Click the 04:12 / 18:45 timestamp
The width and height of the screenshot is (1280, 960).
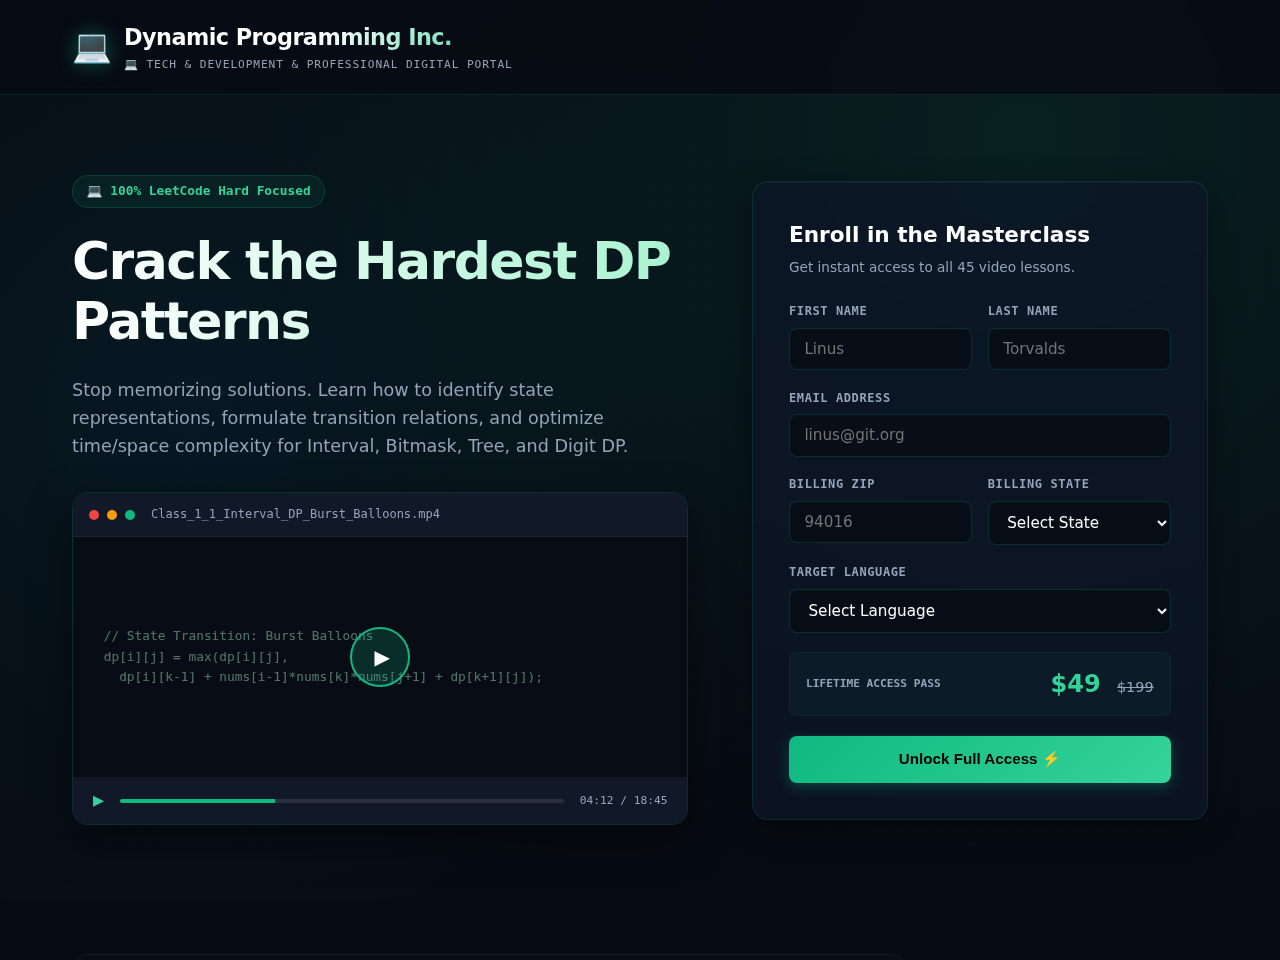(623, 801)
